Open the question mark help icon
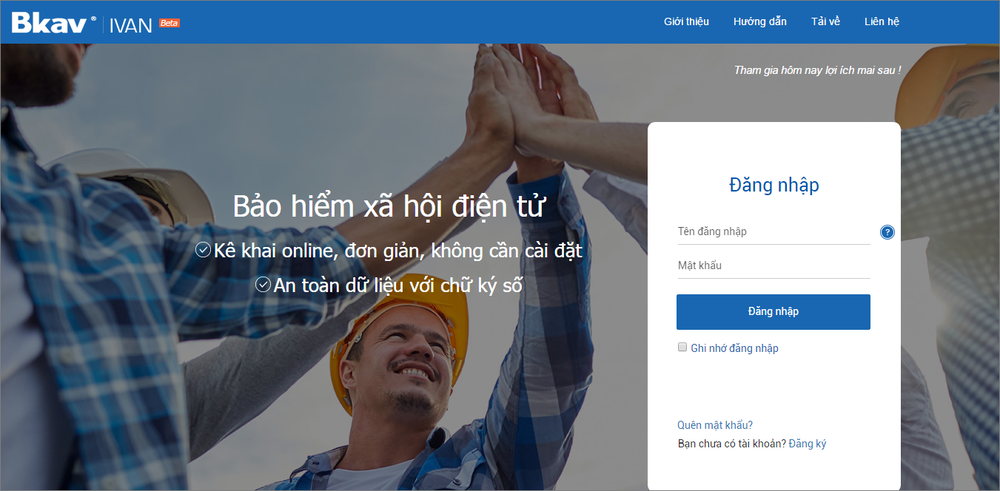The width and height of the screenshot is (1000, 491). tap(887, 232)
